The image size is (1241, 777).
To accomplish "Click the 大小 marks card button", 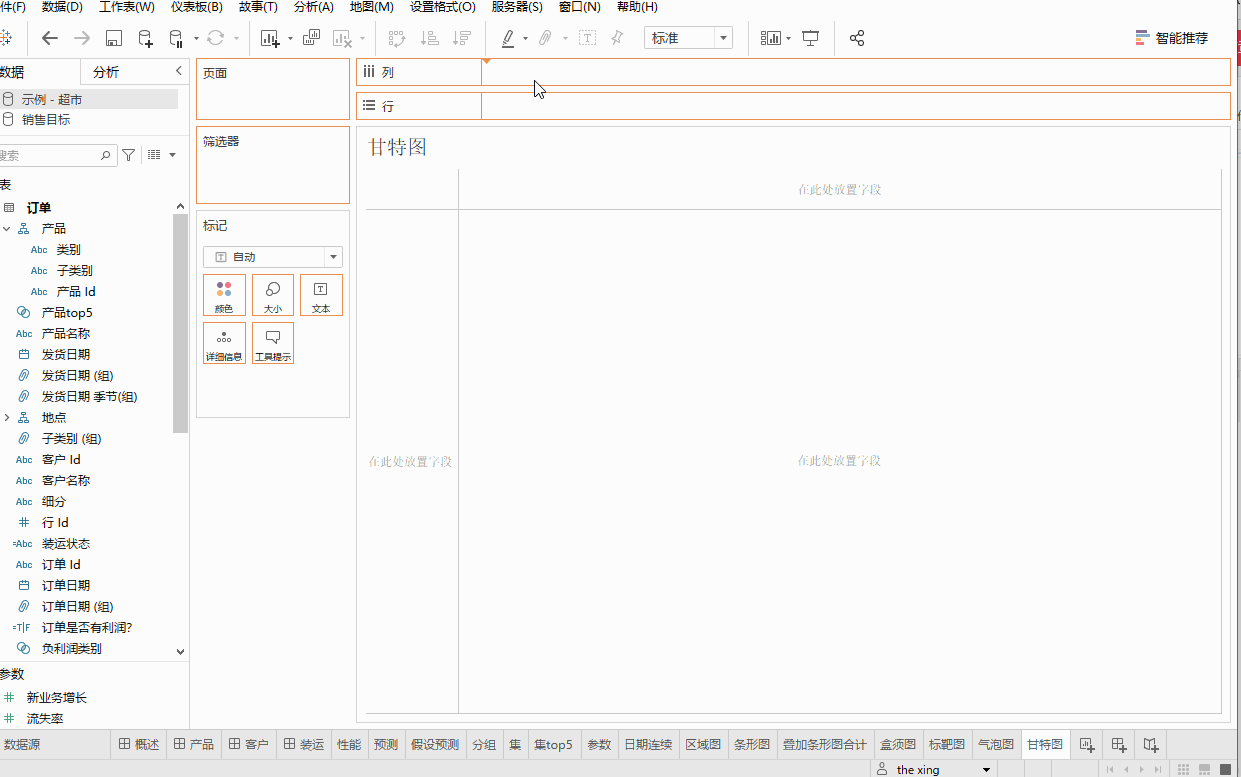I will click(x=273, y=295).
